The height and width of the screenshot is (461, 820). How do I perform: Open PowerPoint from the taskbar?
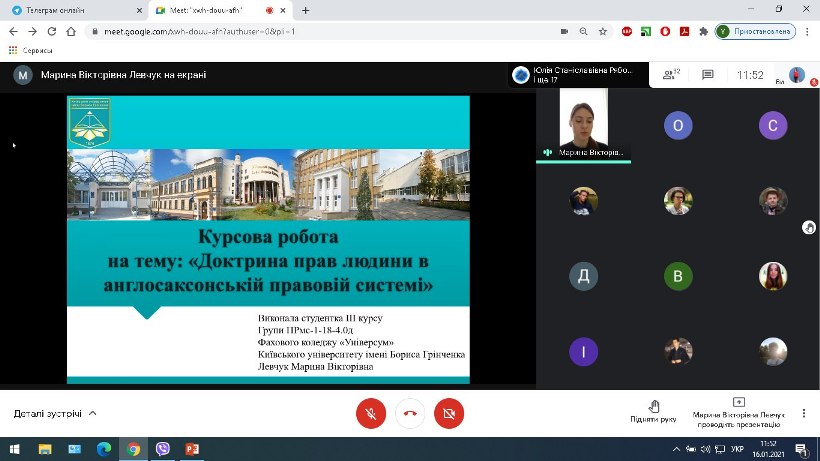tap(191, 449)
